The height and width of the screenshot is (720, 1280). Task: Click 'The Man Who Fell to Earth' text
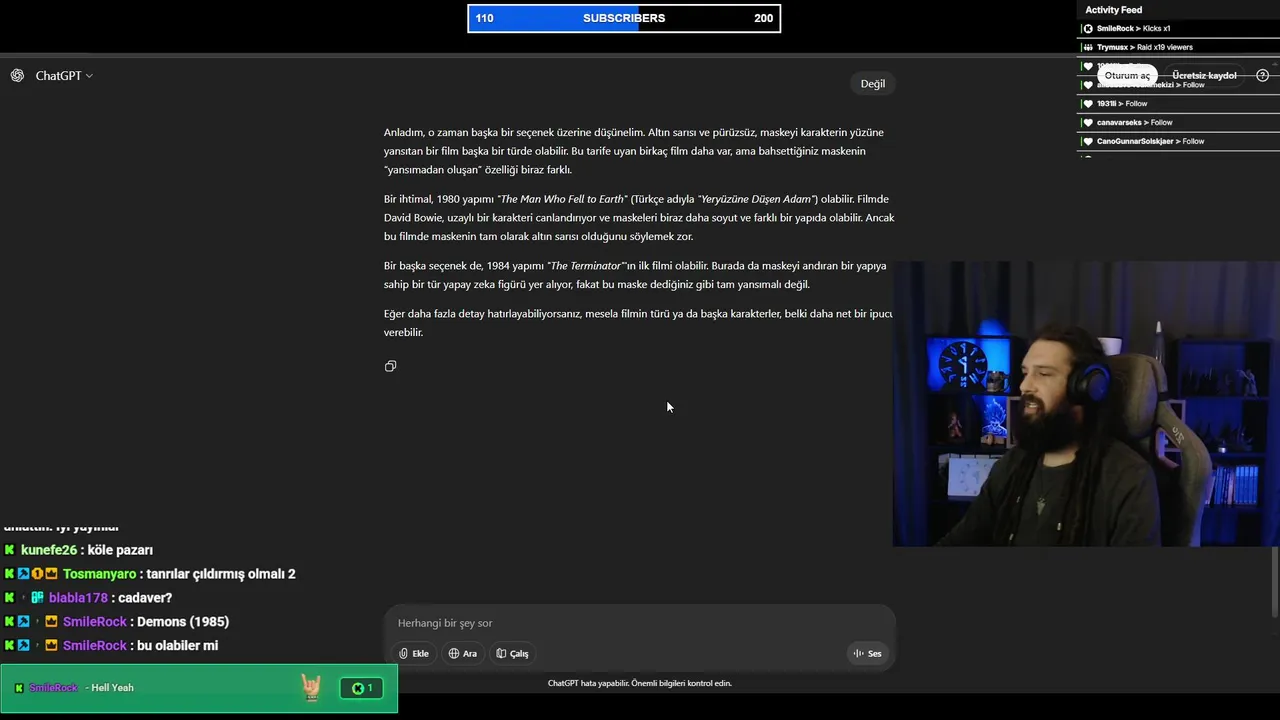(x=563, y=199)
